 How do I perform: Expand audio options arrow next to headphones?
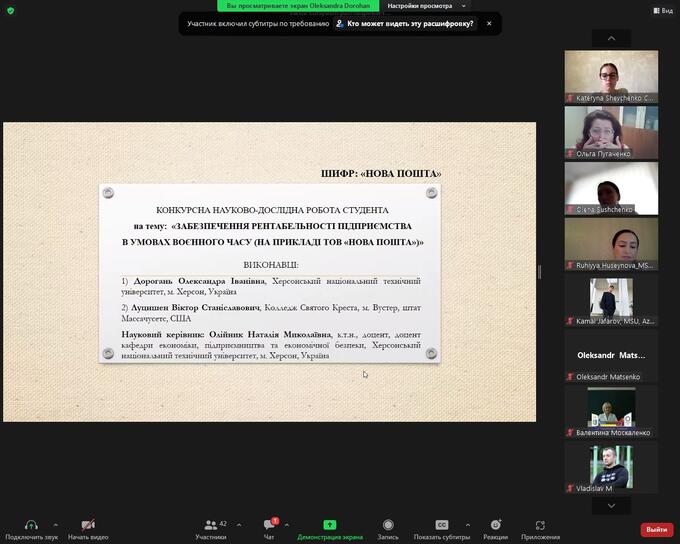[55, 524]
